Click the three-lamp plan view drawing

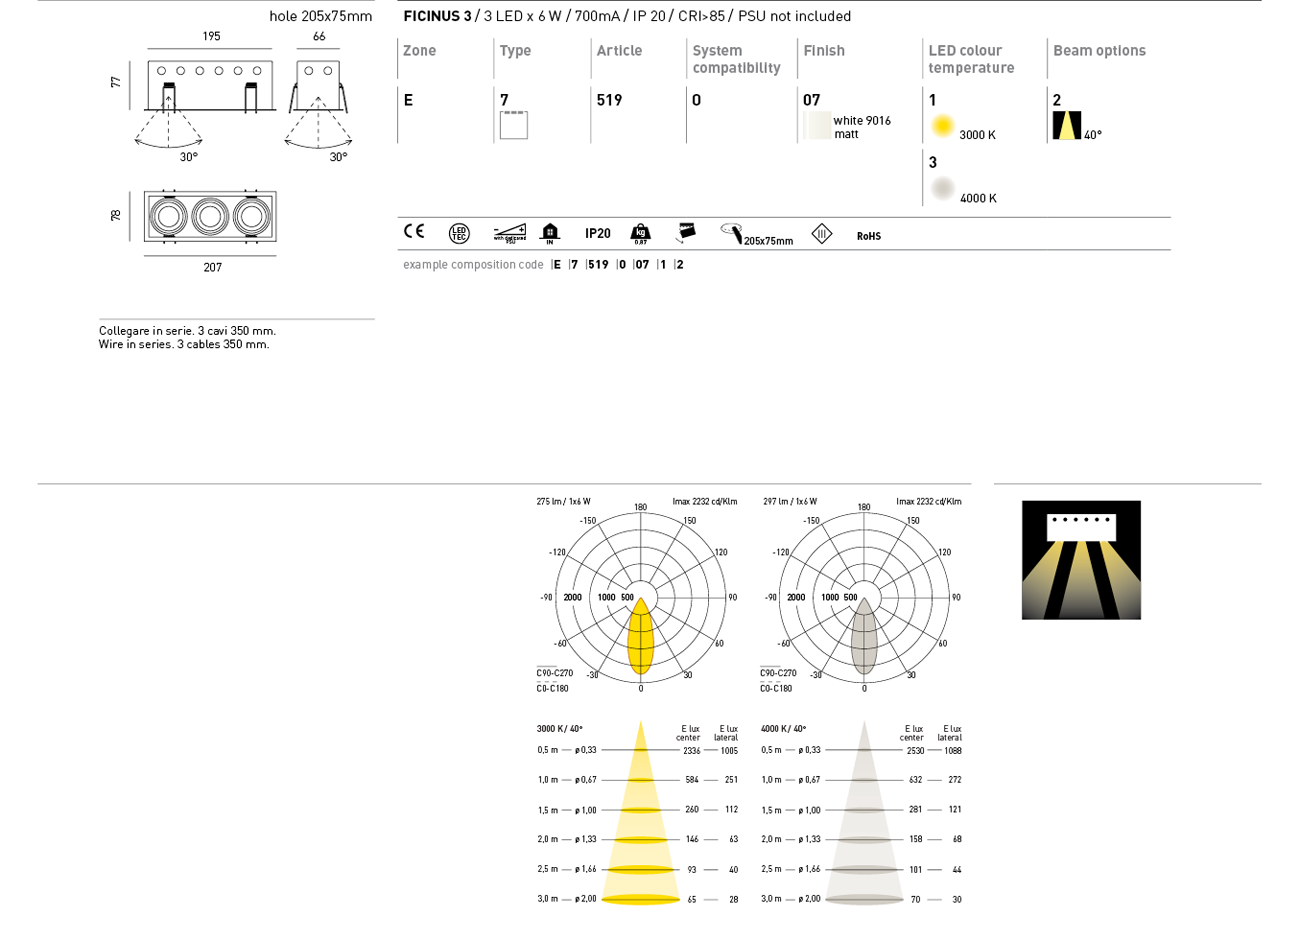click(210, 216)
